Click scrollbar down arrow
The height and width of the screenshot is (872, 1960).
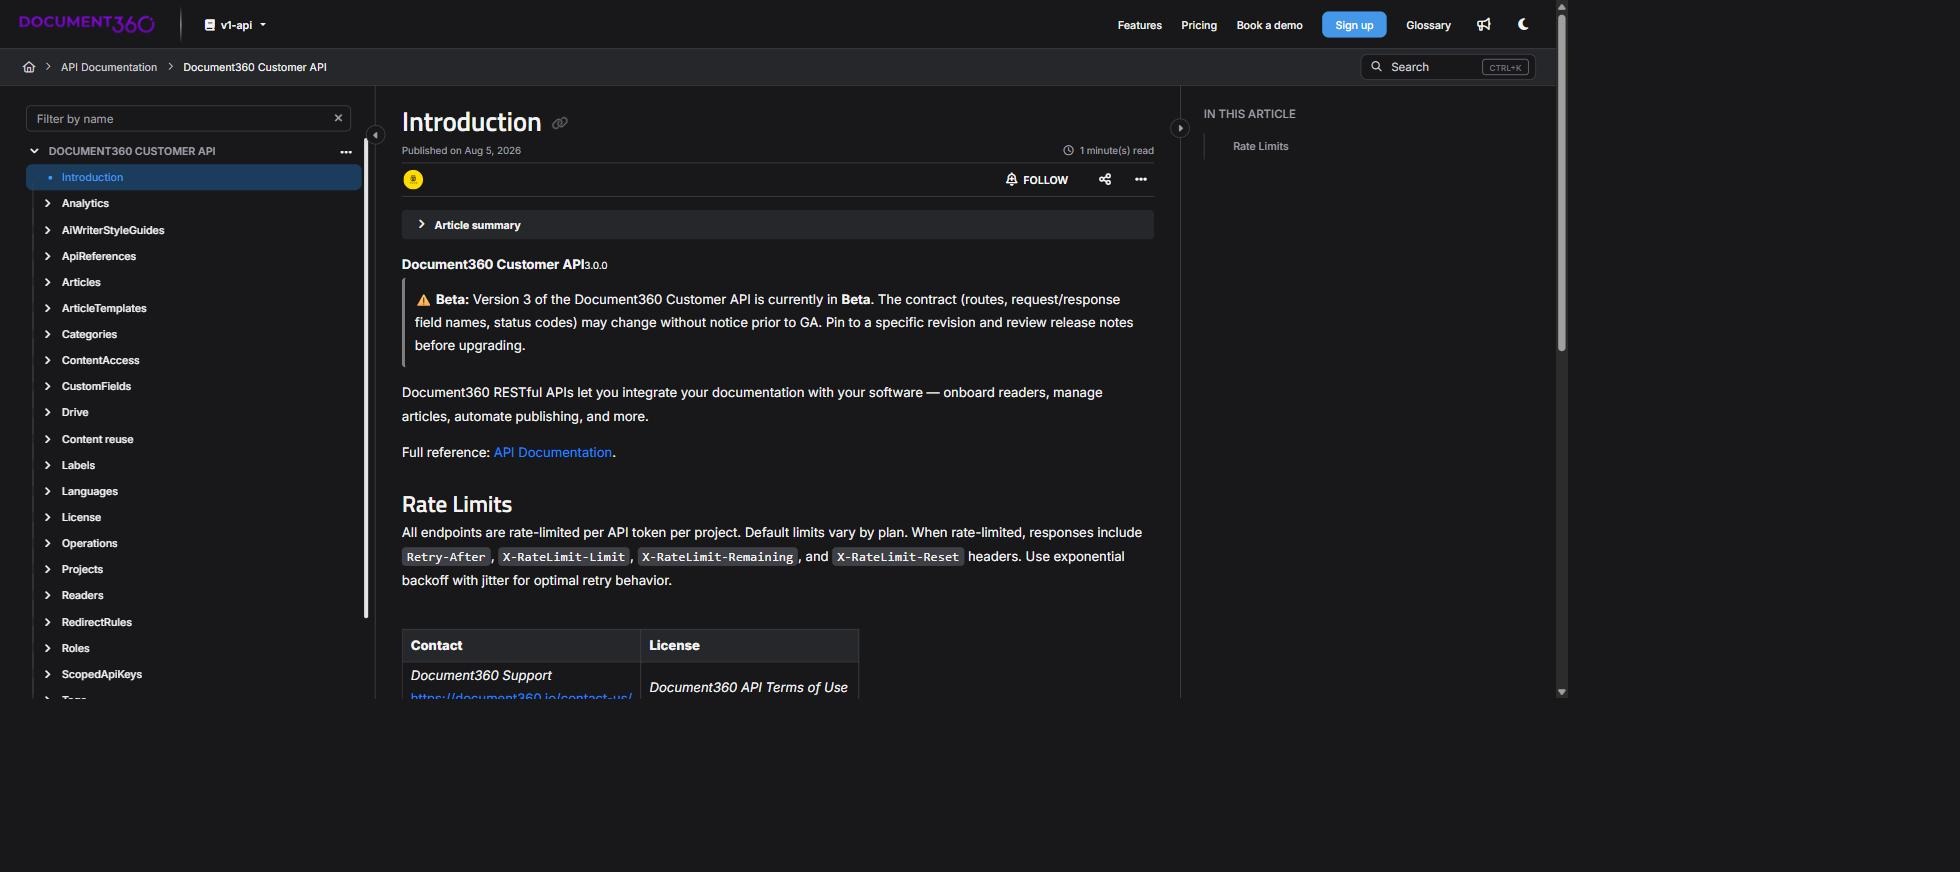pos(1561,692)
